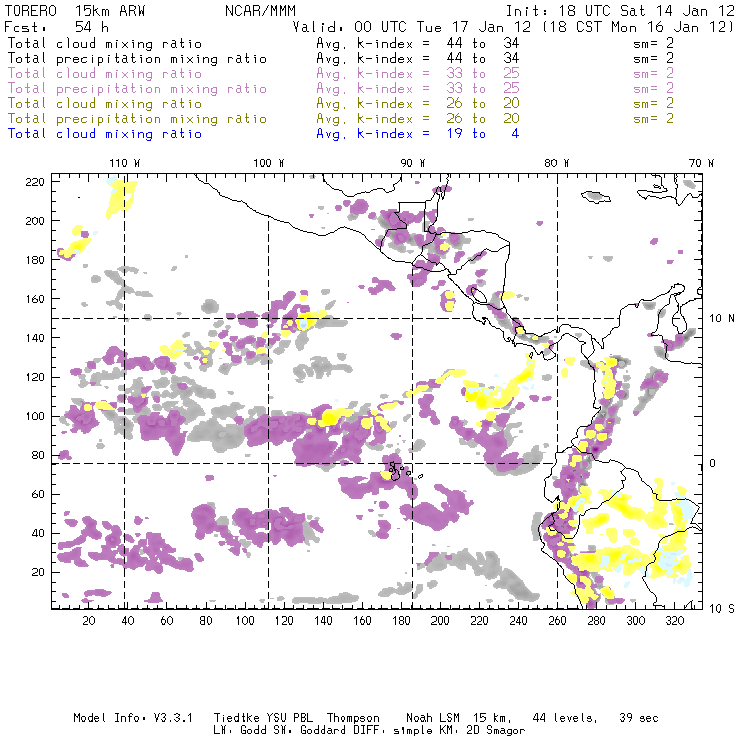Select the blue "Total cloud mixing ratio" legend line
The image size is (740, 740).
click(105, 134)
